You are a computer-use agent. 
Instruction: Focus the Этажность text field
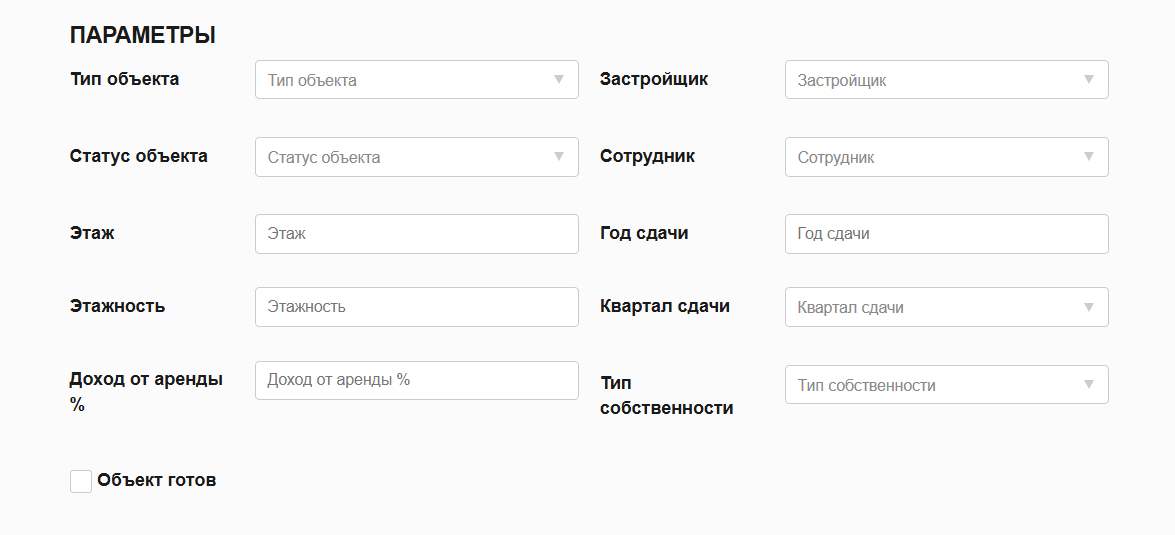click(416, 307)
